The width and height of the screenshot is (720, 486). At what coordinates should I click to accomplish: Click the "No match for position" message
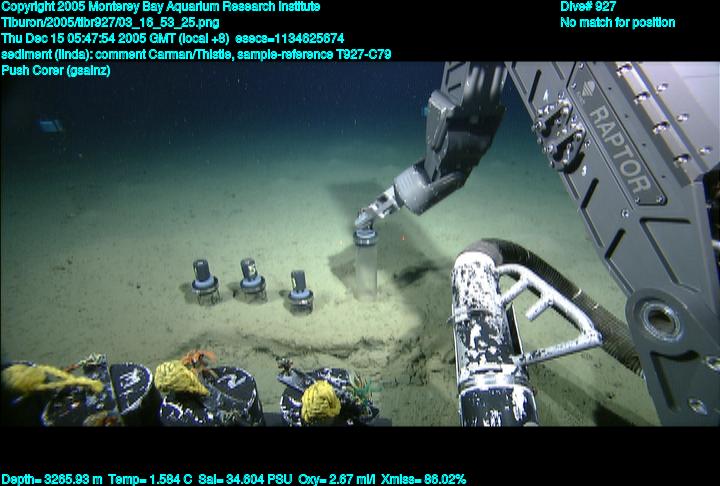tap(617, 22)
